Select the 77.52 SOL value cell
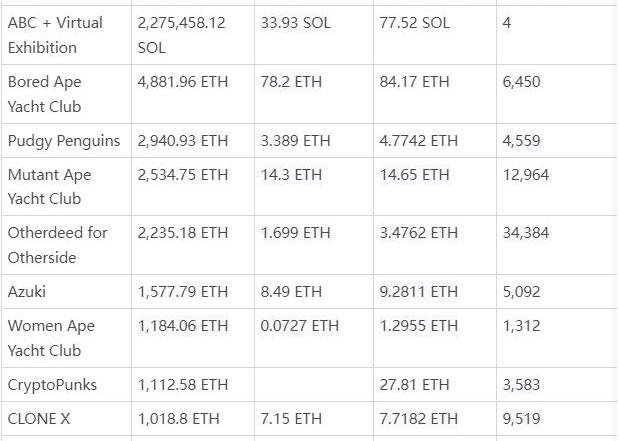619x441 pixels. [414, 23]
